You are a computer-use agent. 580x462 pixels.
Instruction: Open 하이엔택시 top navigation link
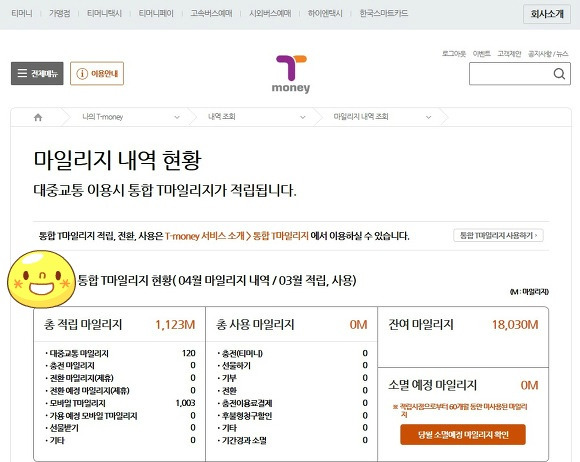tap(325, 13)
